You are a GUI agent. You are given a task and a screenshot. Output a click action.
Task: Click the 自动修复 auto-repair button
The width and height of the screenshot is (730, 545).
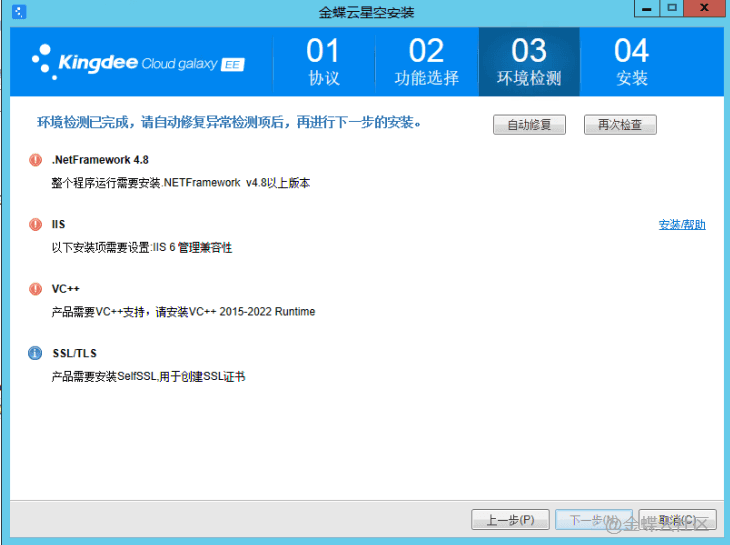click(529, 125)
